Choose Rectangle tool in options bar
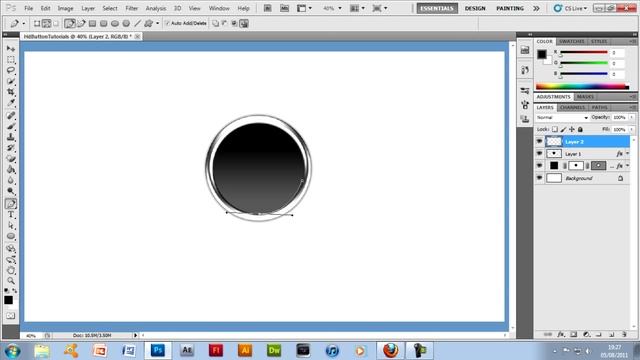 (x=93, y=24)
